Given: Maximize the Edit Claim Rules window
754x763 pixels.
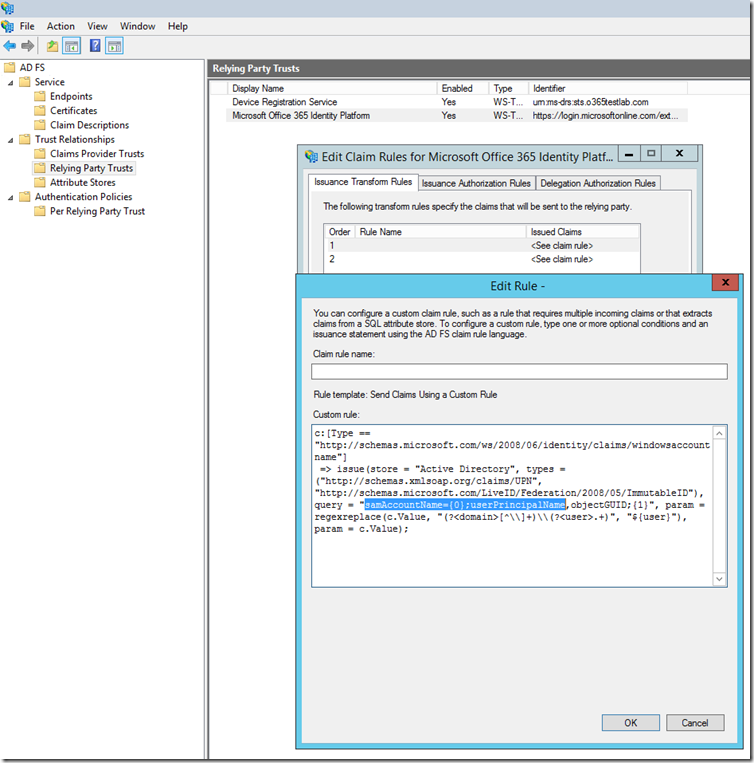Looking at the screenshot, I should [x=651, y=154].
